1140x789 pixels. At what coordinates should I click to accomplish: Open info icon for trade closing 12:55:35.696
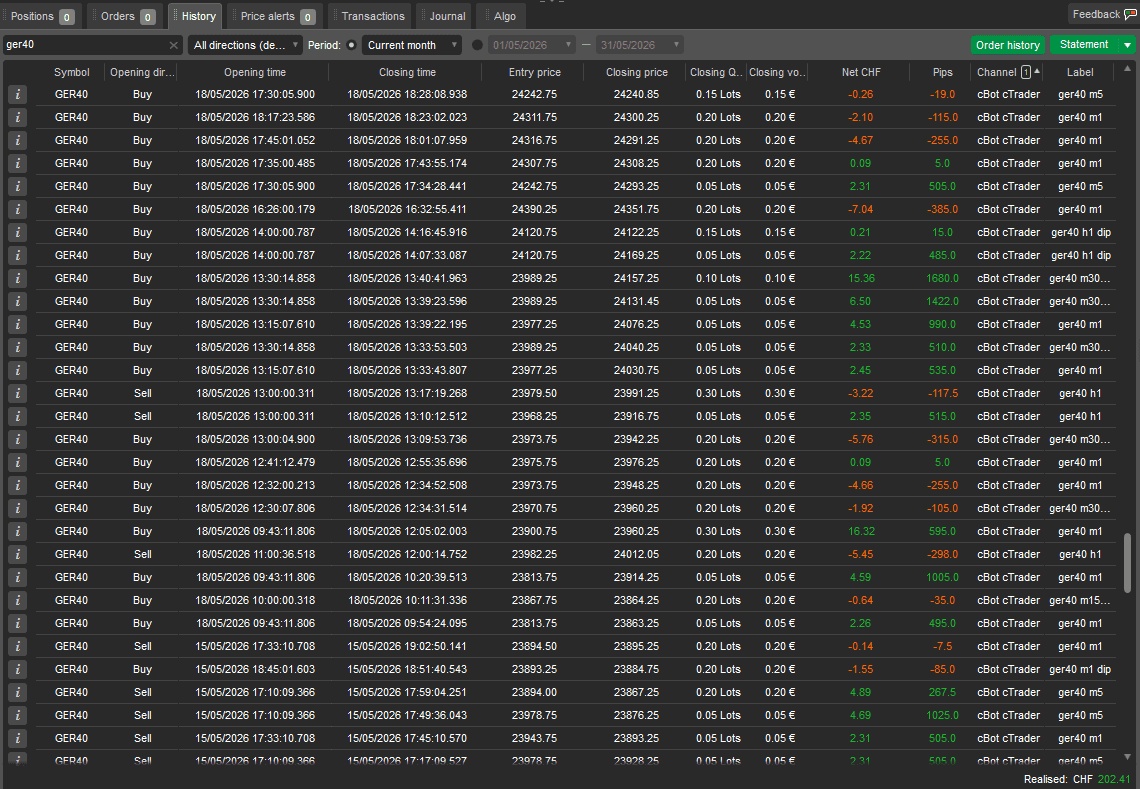(x=17, y=462)
